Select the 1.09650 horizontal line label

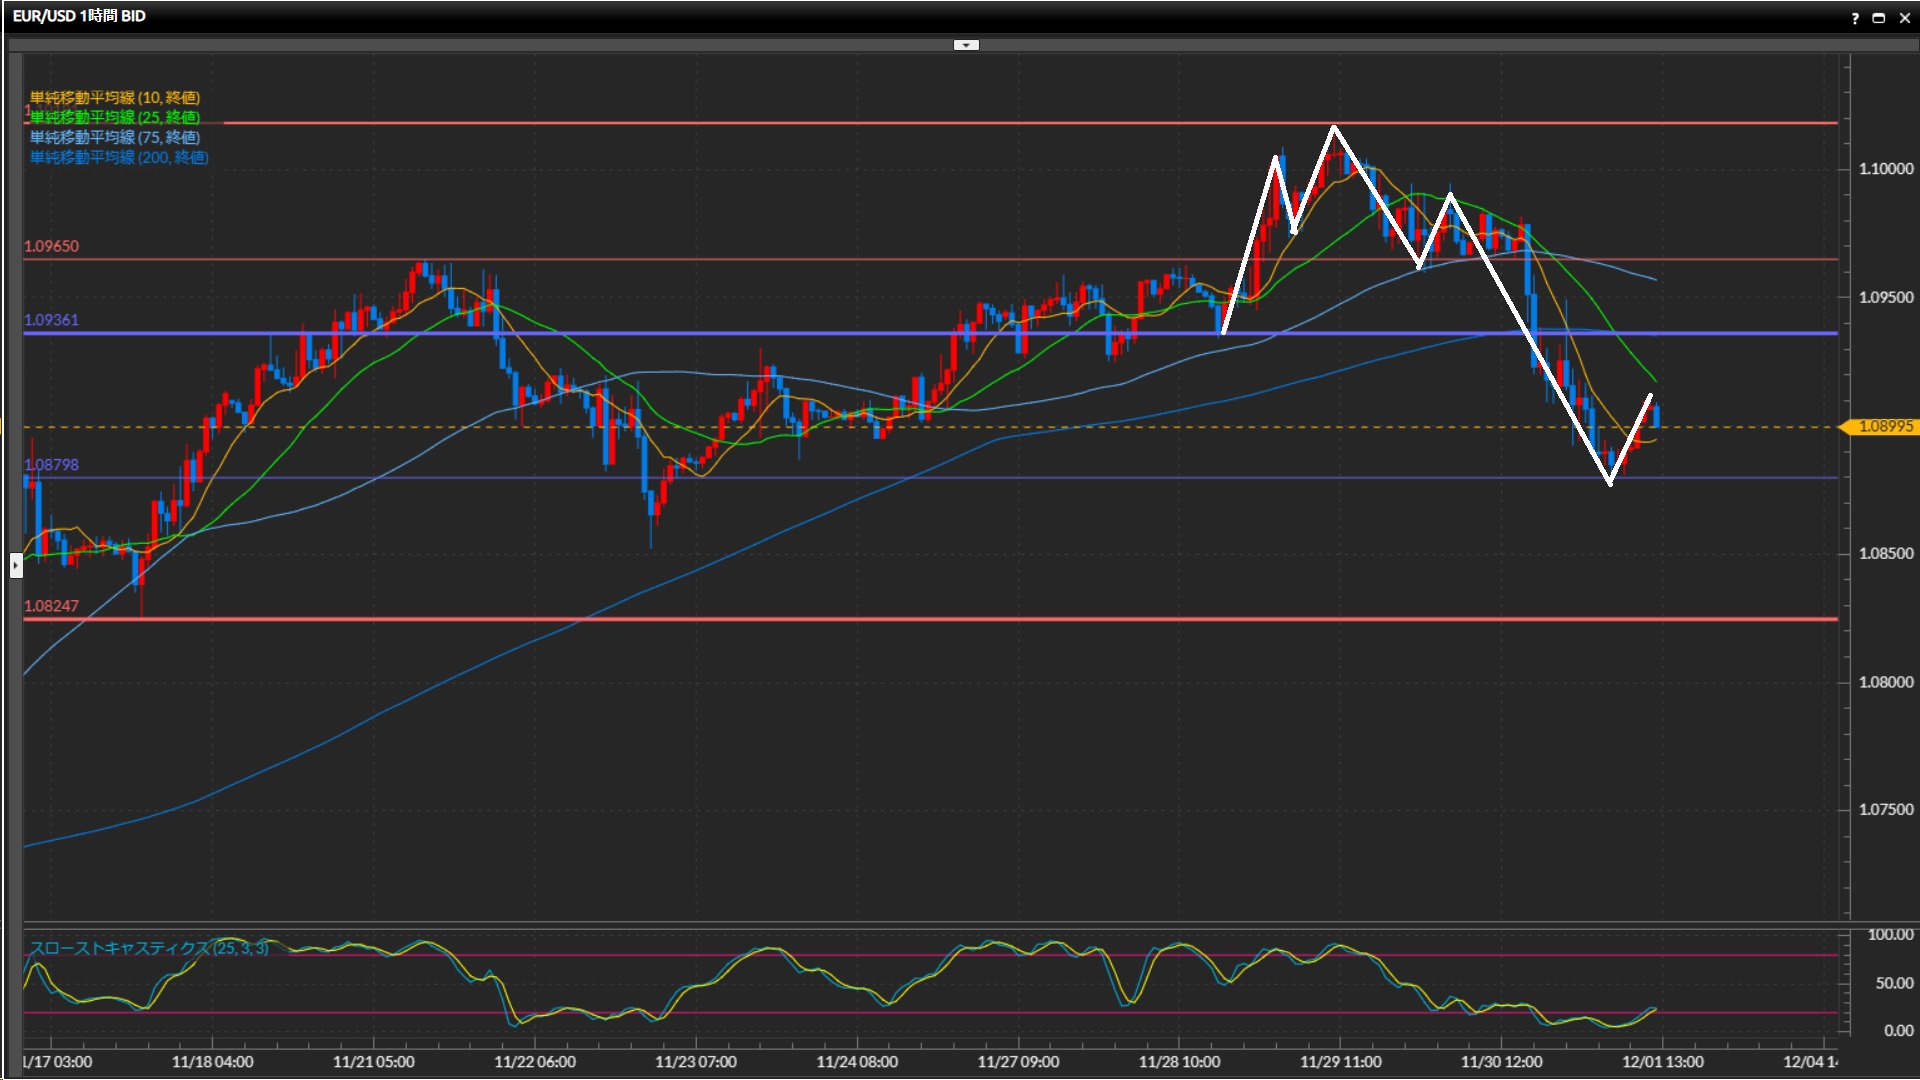pos(51,246)
